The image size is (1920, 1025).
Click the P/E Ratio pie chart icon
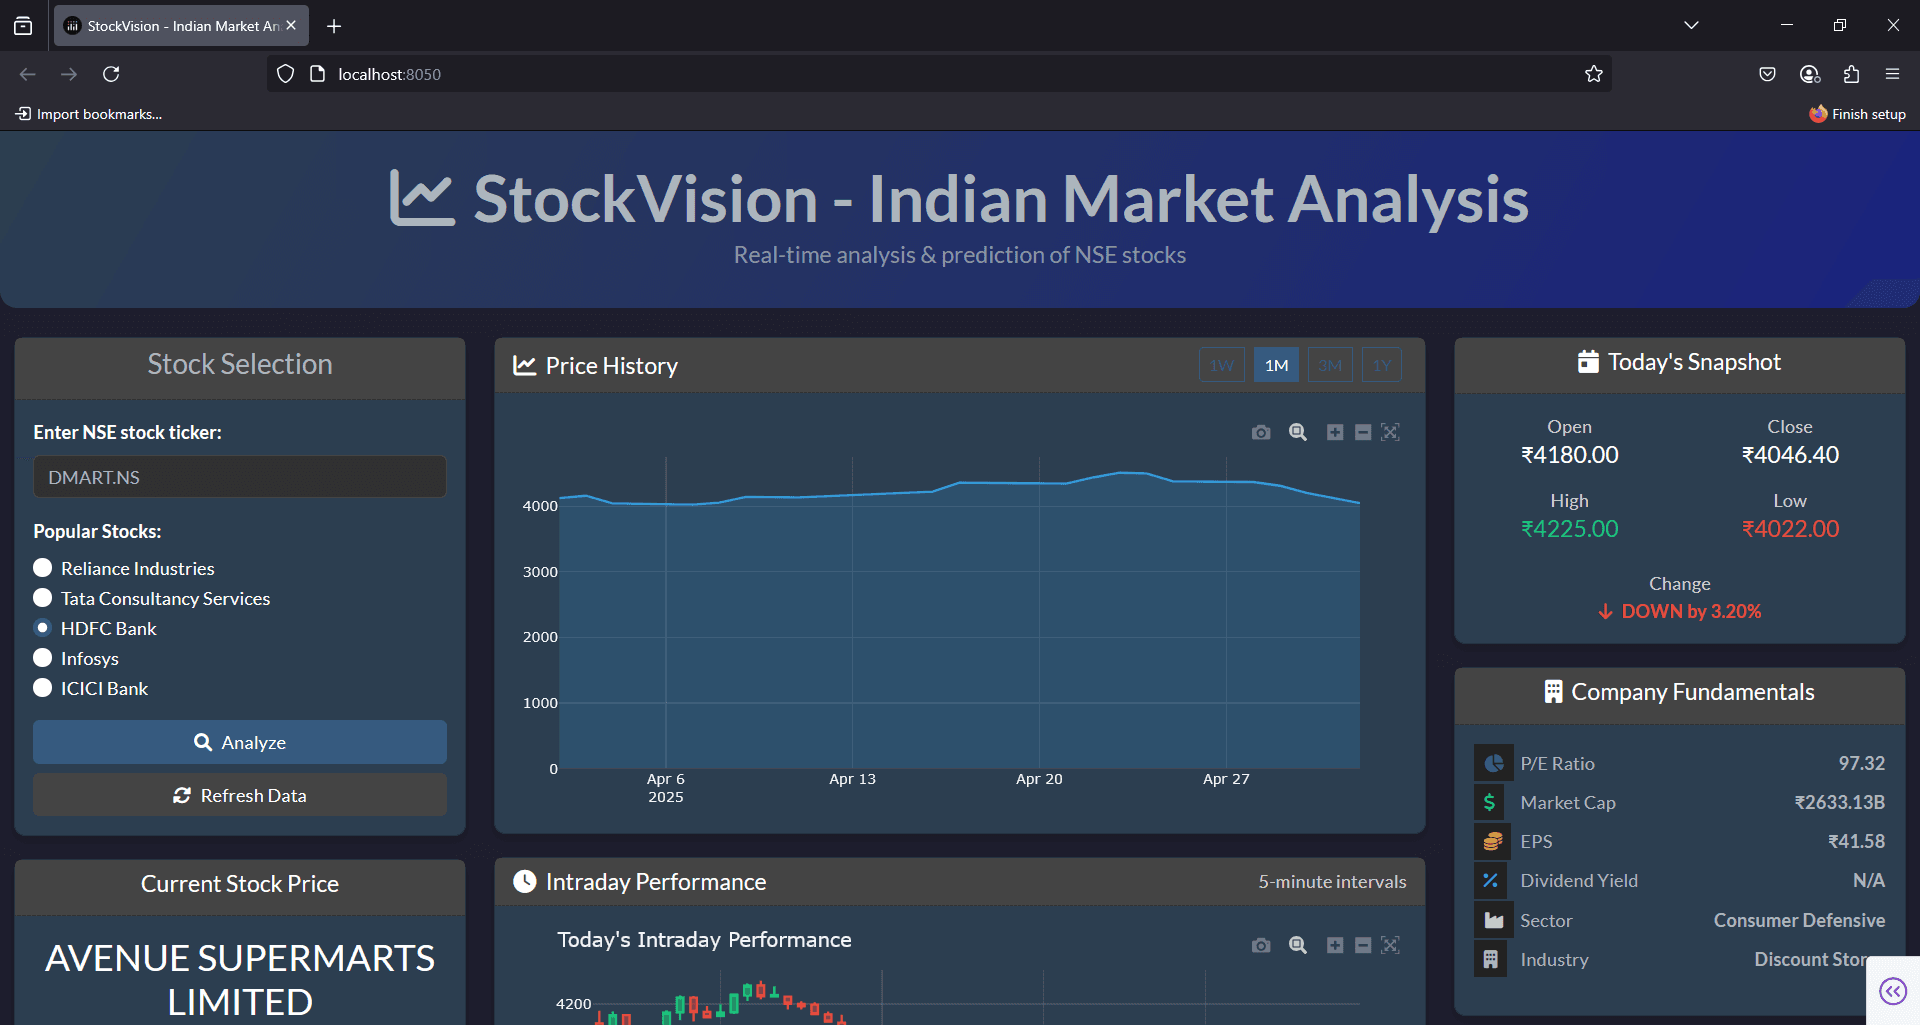(1491, 762)
